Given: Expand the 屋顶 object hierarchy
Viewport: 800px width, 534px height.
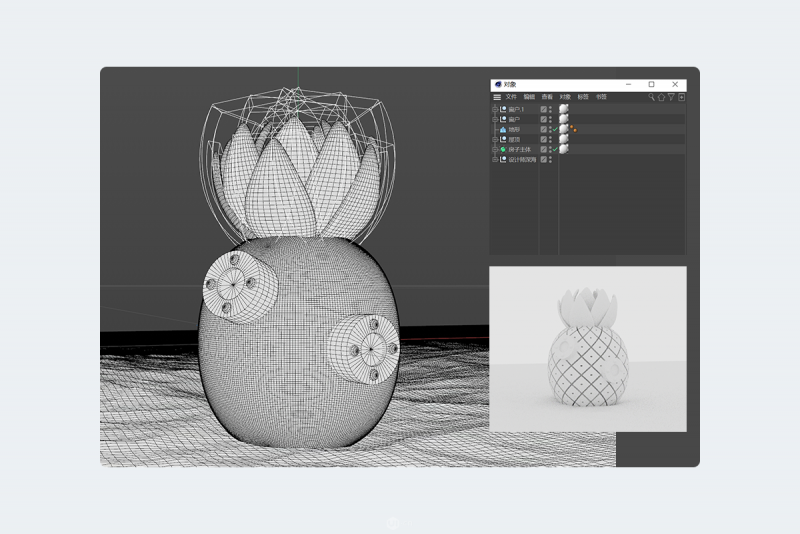Looking at the screenshot, I should tap(494, 139).
